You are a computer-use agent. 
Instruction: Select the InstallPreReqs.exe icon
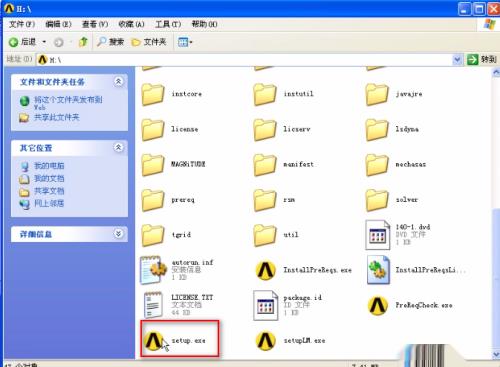coord(266,270)
